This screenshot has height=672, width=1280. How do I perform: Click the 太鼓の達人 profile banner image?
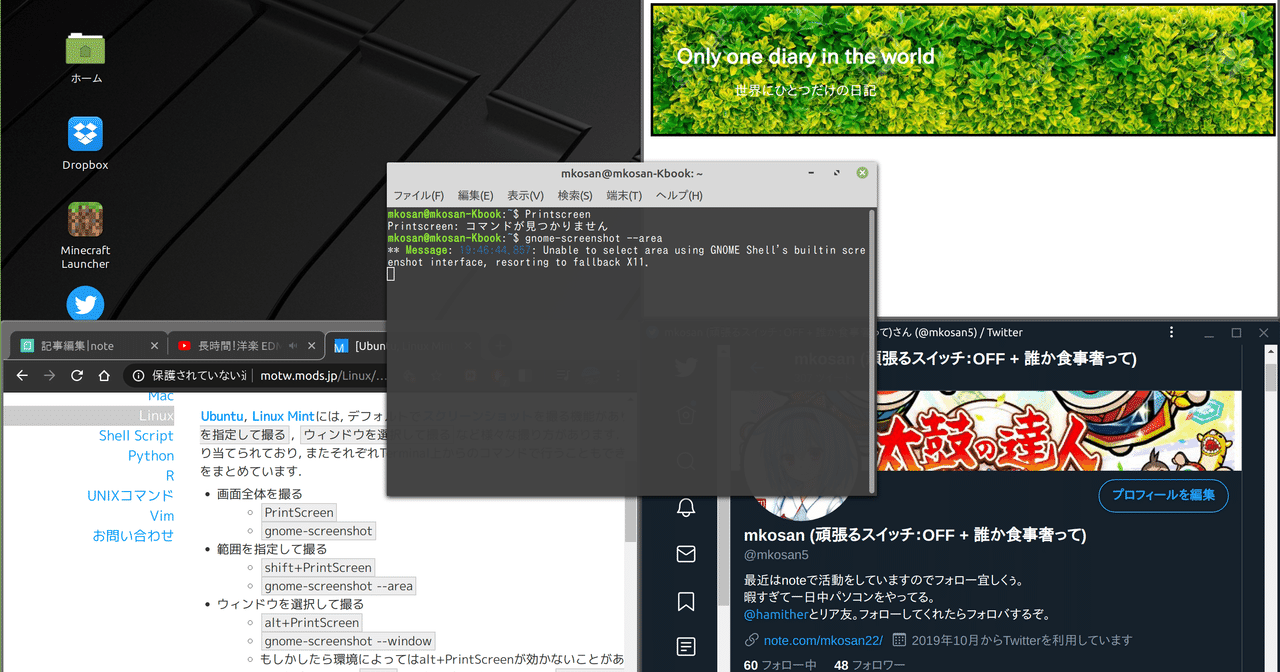pos(1058,430)
